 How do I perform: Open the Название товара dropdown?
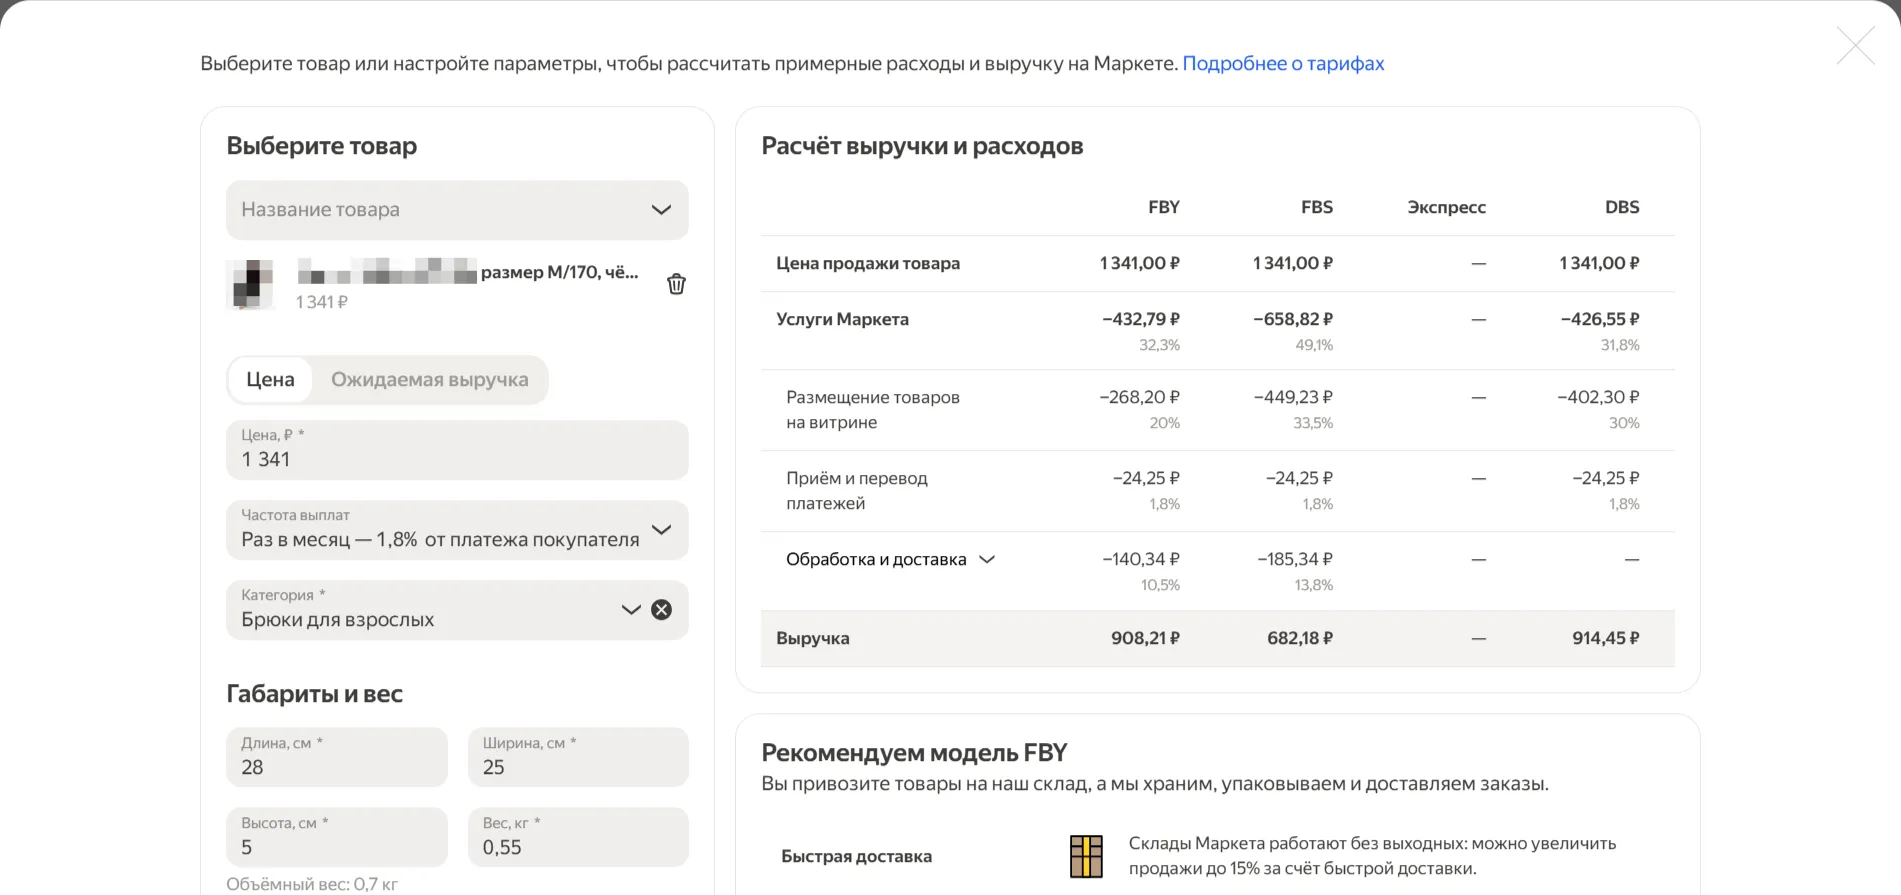click(457, 210)
